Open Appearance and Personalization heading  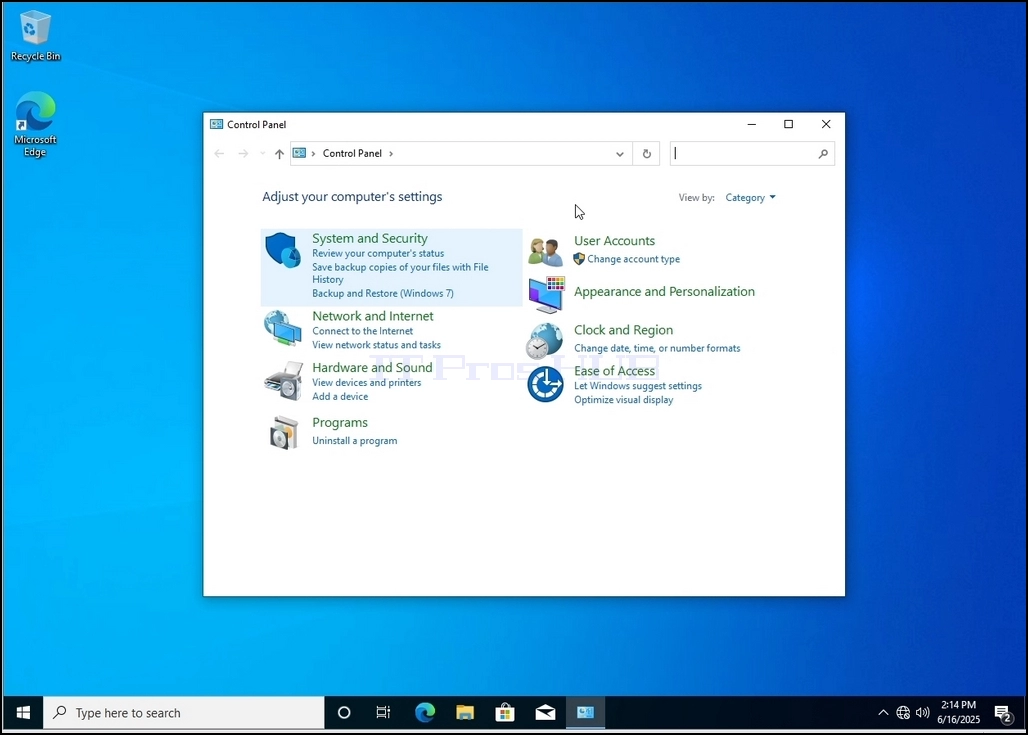(664, 292)
